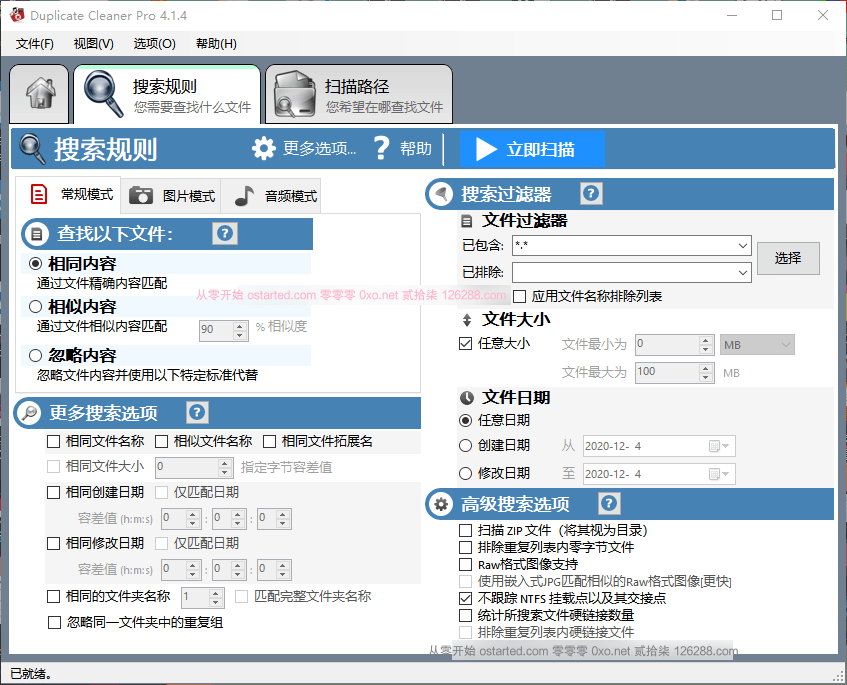Open the MB size unit dropdown
Image resolution: width=847 pixels, height=685 pixels.
757,345
